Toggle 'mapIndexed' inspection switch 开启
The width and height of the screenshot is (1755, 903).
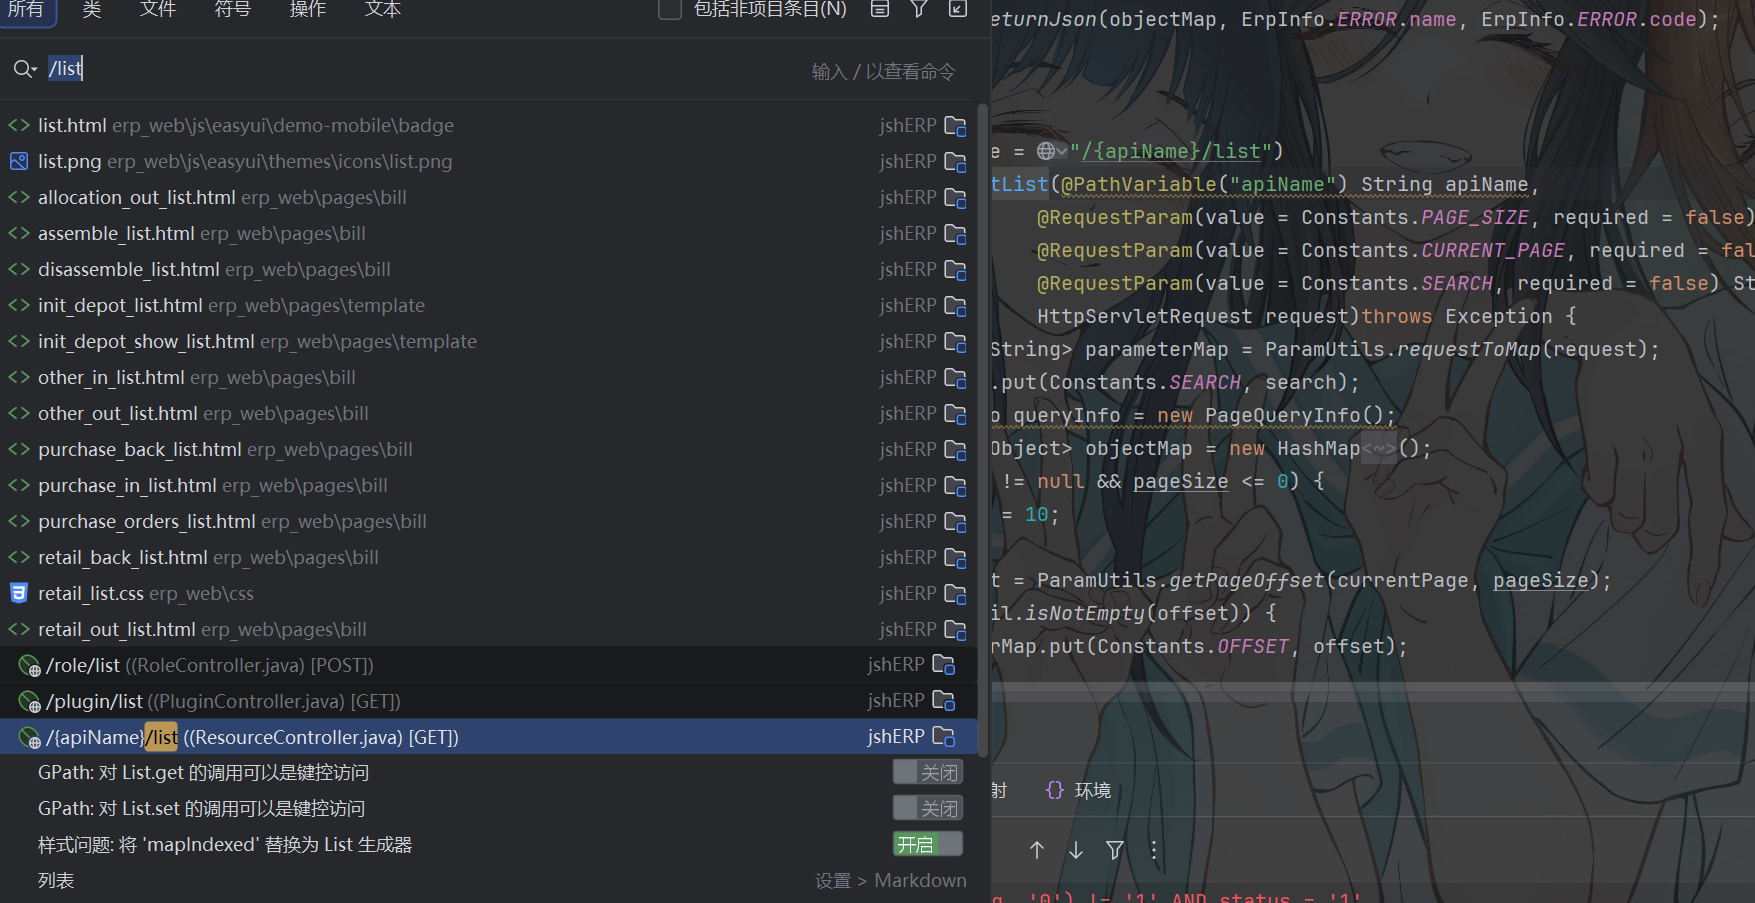[x=928, y=844]
